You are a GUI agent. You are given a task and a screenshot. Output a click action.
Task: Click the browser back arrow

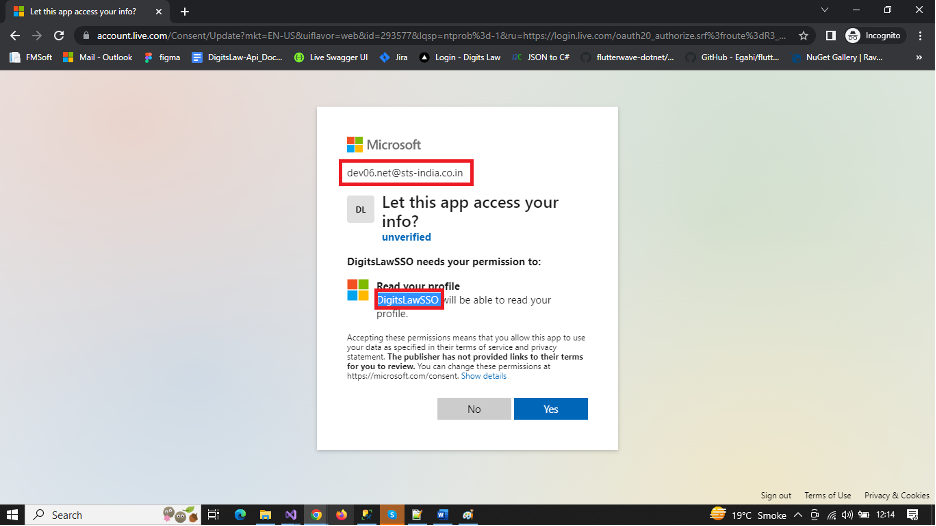point(14,35)
